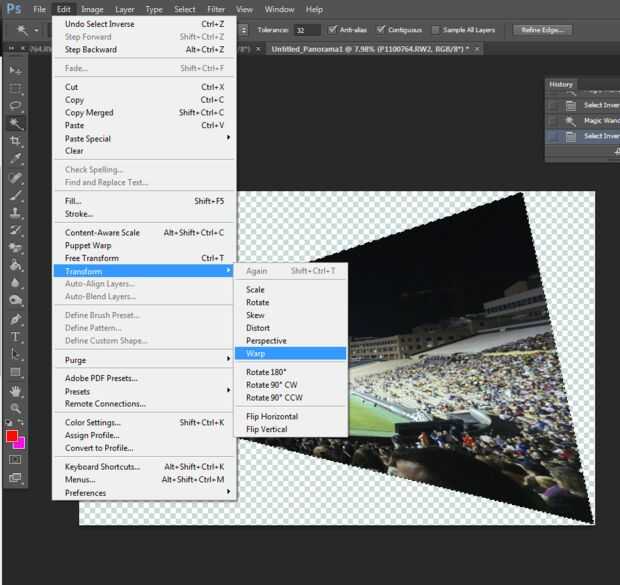This screenshot has width=620, height=585.
Task: Toggle the Contiguous checkbox
Action: click(381, 29)
